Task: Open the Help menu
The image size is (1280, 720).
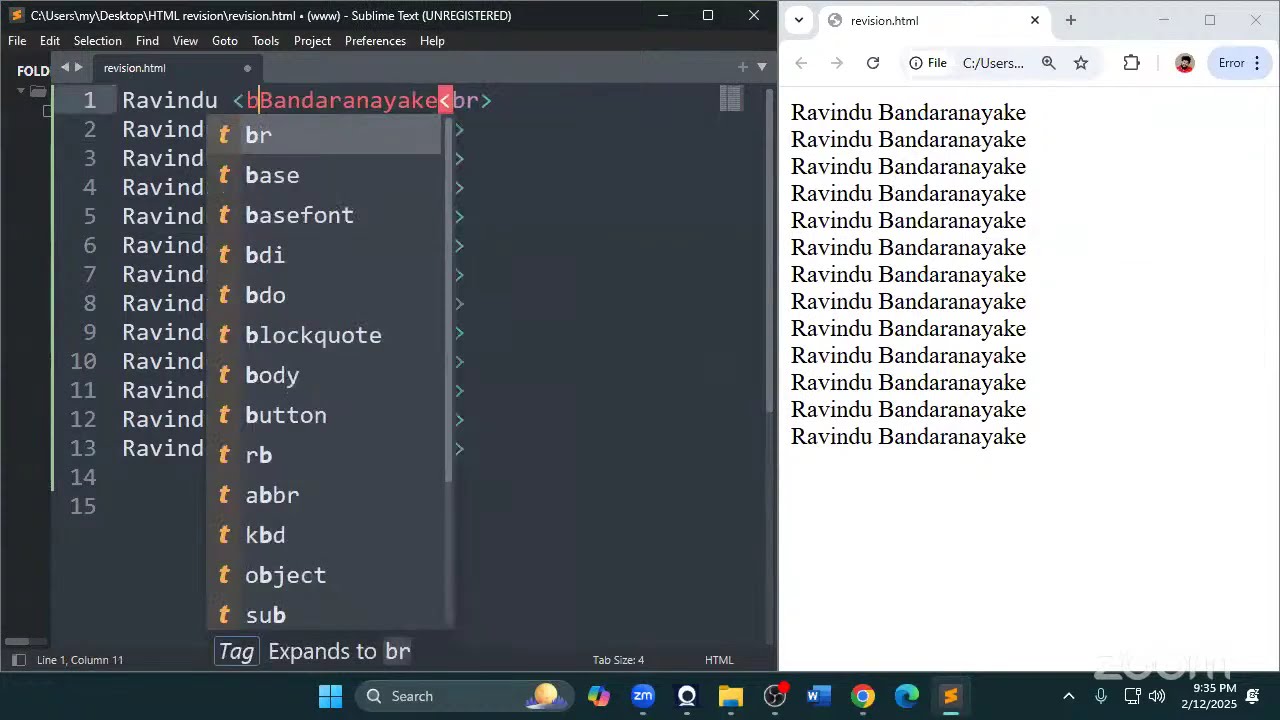Action: (x=432, y=41)
